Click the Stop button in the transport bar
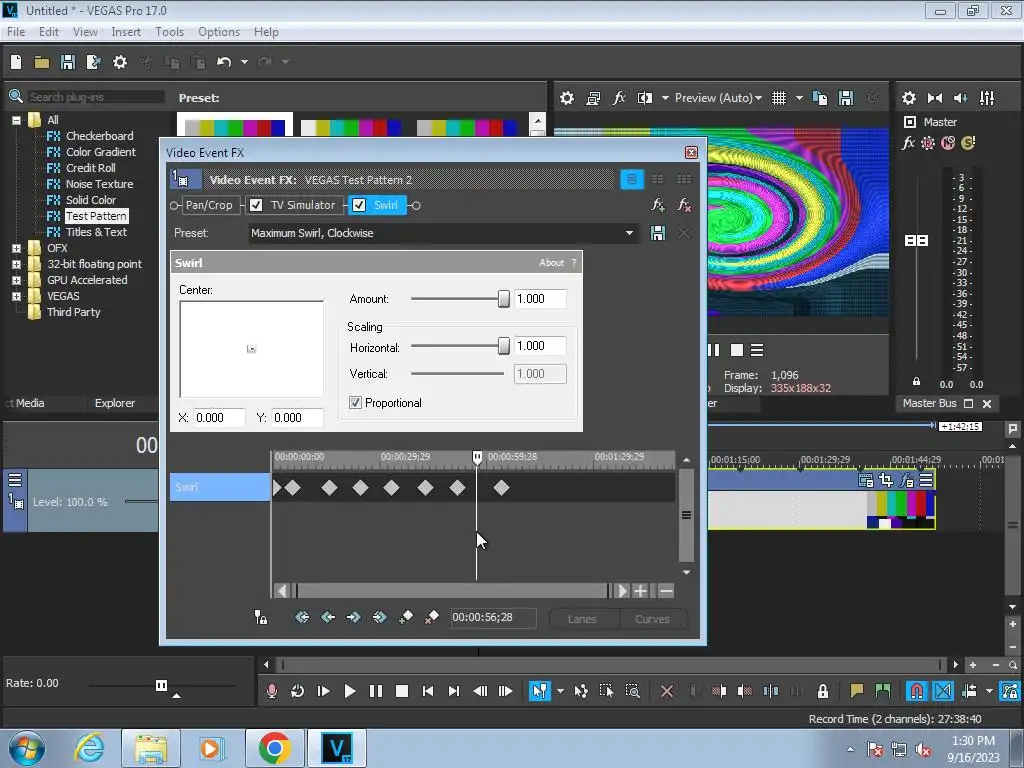Image resolution: width=1024 pixels, height=768 pixels. (402, 691)
